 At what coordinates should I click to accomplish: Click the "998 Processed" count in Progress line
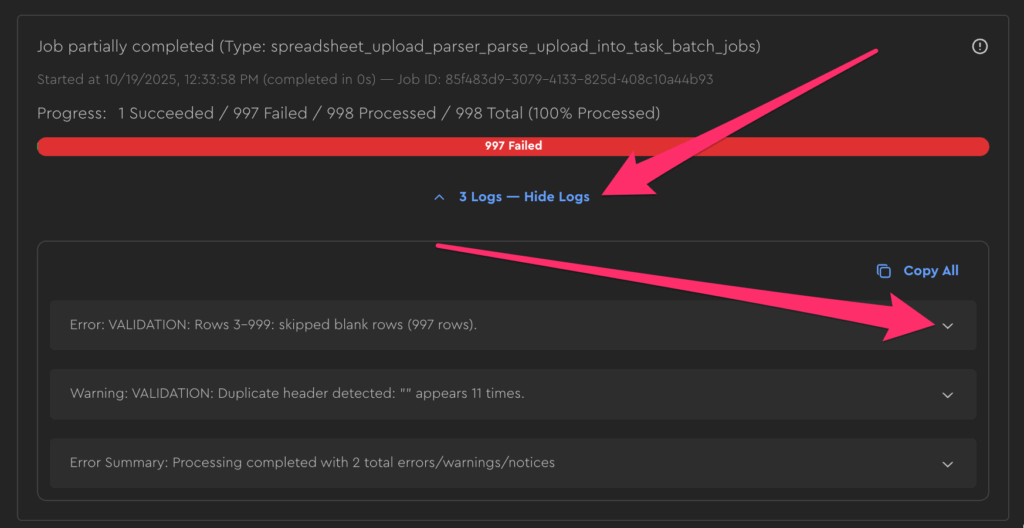(382, 113)
